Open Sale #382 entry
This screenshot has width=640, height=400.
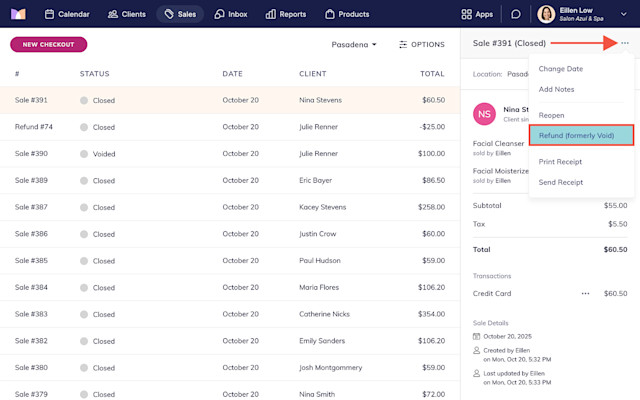(230, 341)
